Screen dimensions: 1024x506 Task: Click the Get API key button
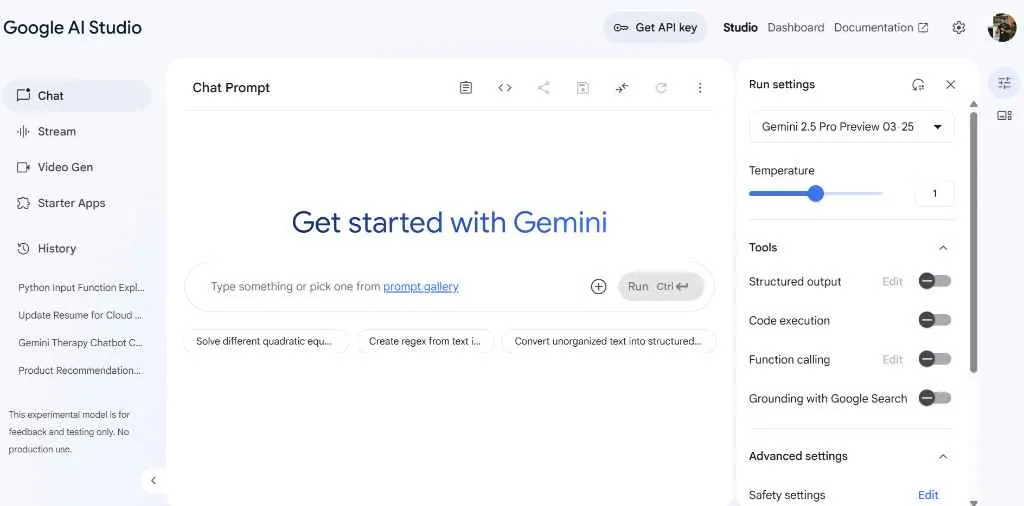tap(655, 27)
